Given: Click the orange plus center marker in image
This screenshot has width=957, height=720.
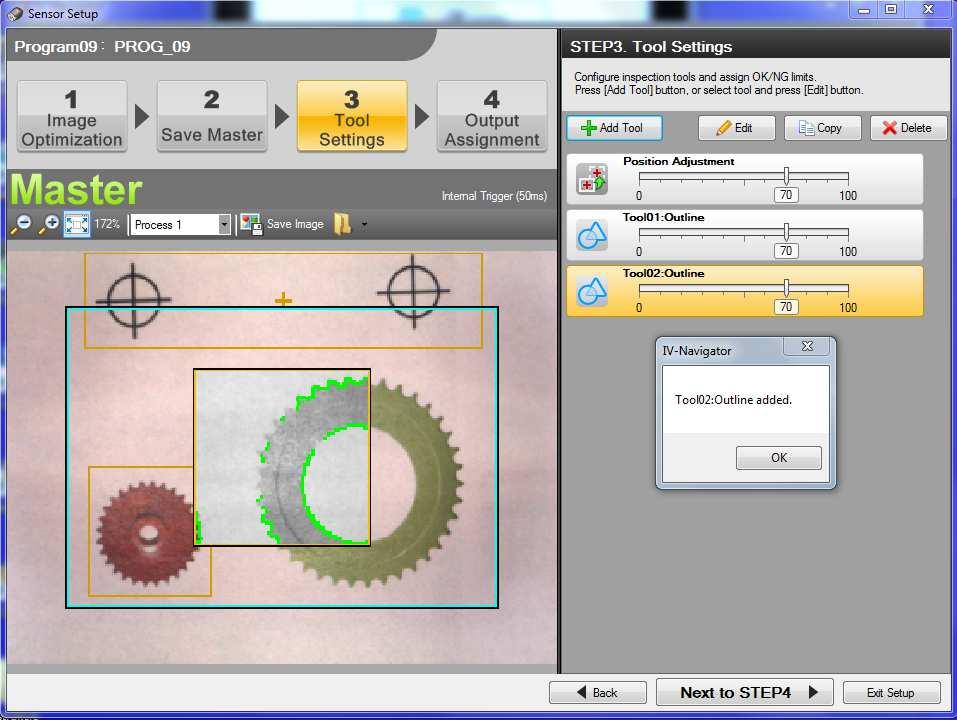Looking at the screenshot, I should [283, 300].
